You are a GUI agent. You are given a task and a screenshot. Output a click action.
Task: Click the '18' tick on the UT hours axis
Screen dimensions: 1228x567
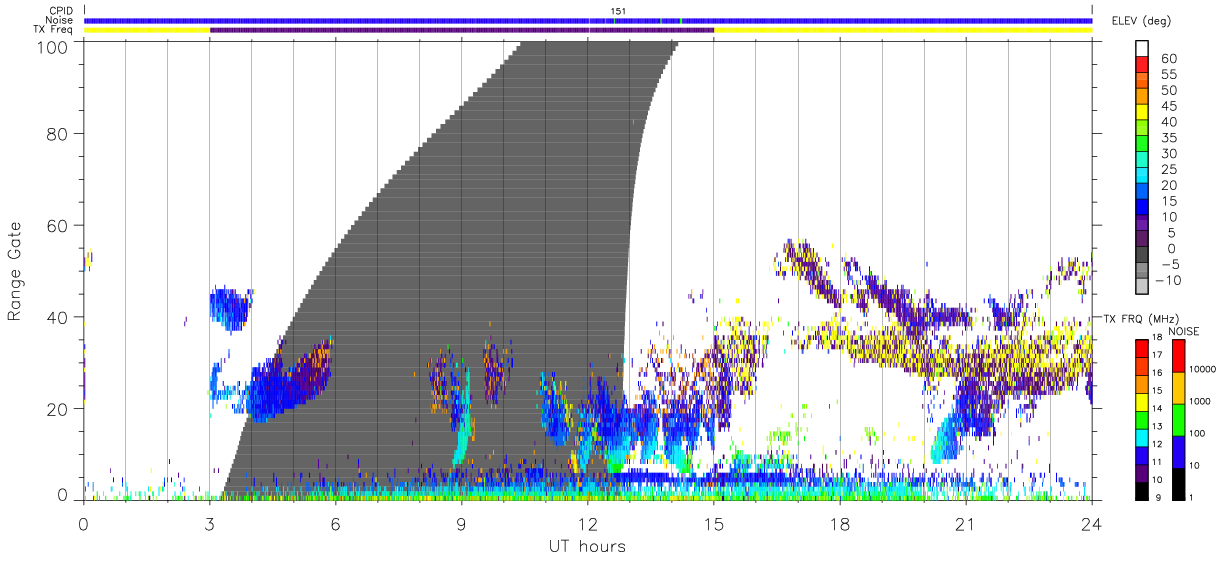pos(839,524)
